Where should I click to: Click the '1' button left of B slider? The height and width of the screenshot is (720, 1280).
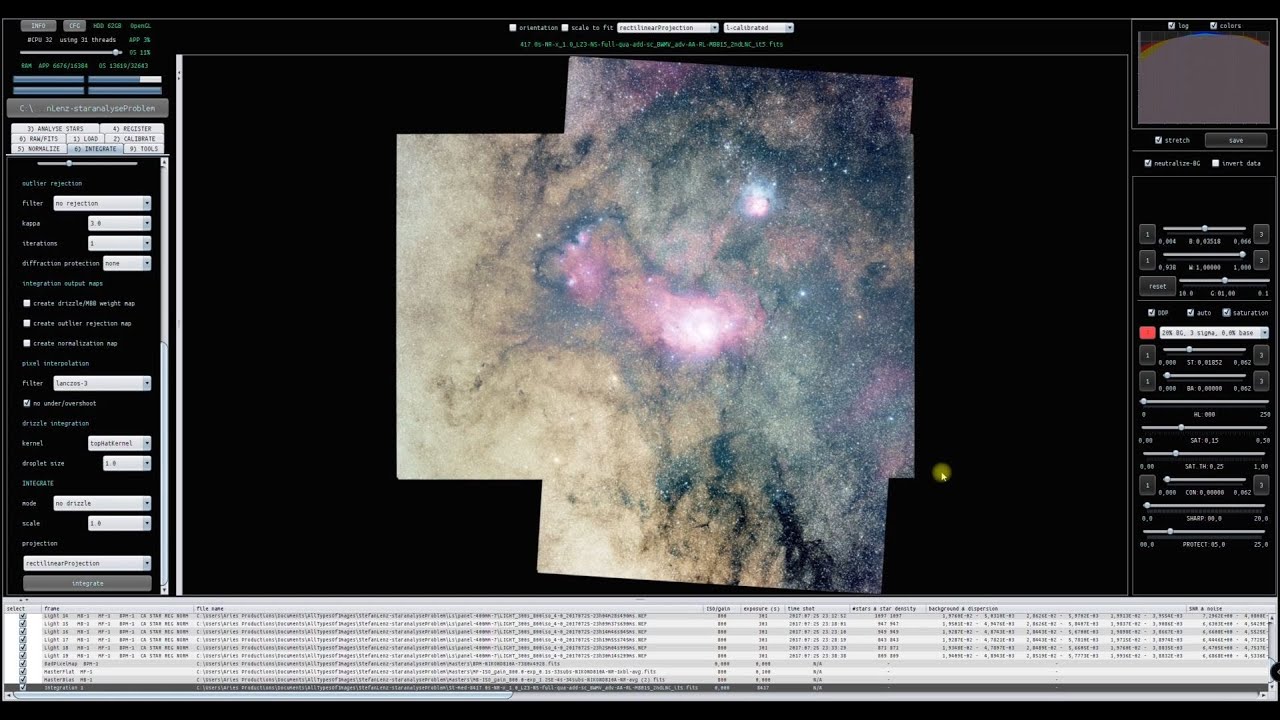click(1147, 234)
